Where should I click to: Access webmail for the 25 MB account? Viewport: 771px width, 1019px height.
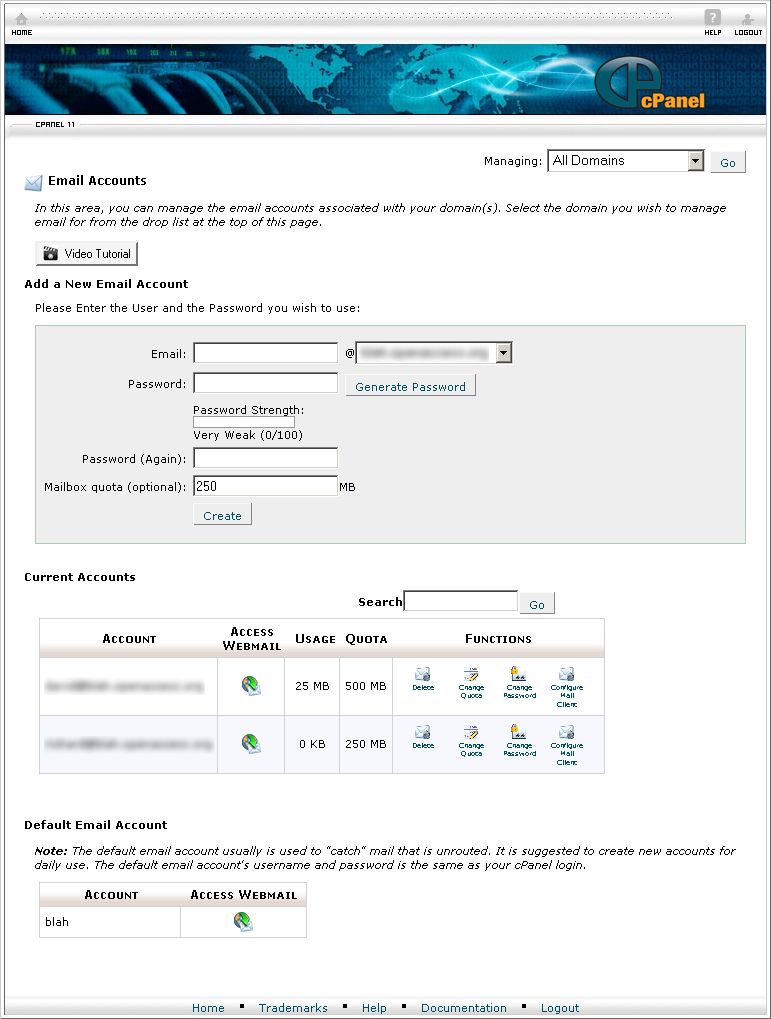(x=251, y=686)
